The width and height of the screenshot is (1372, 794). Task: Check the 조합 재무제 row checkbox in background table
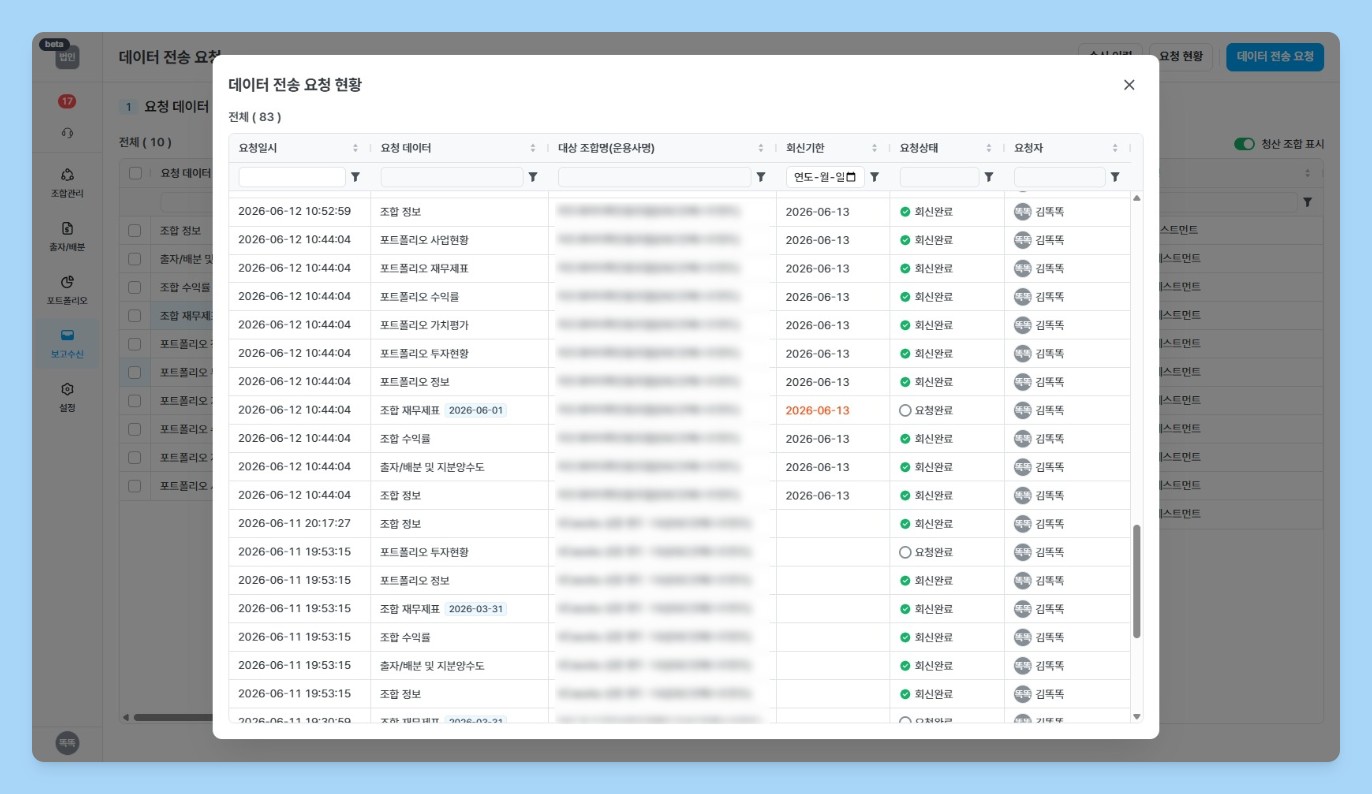(135, 315)
